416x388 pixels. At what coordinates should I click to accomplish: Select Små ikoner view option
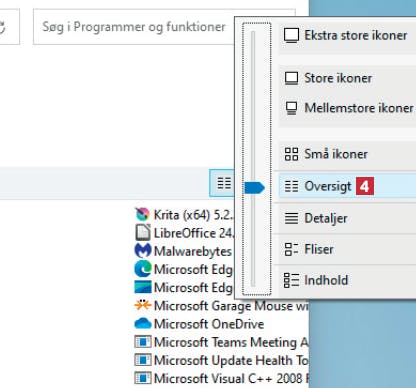(x=347, y=154)
